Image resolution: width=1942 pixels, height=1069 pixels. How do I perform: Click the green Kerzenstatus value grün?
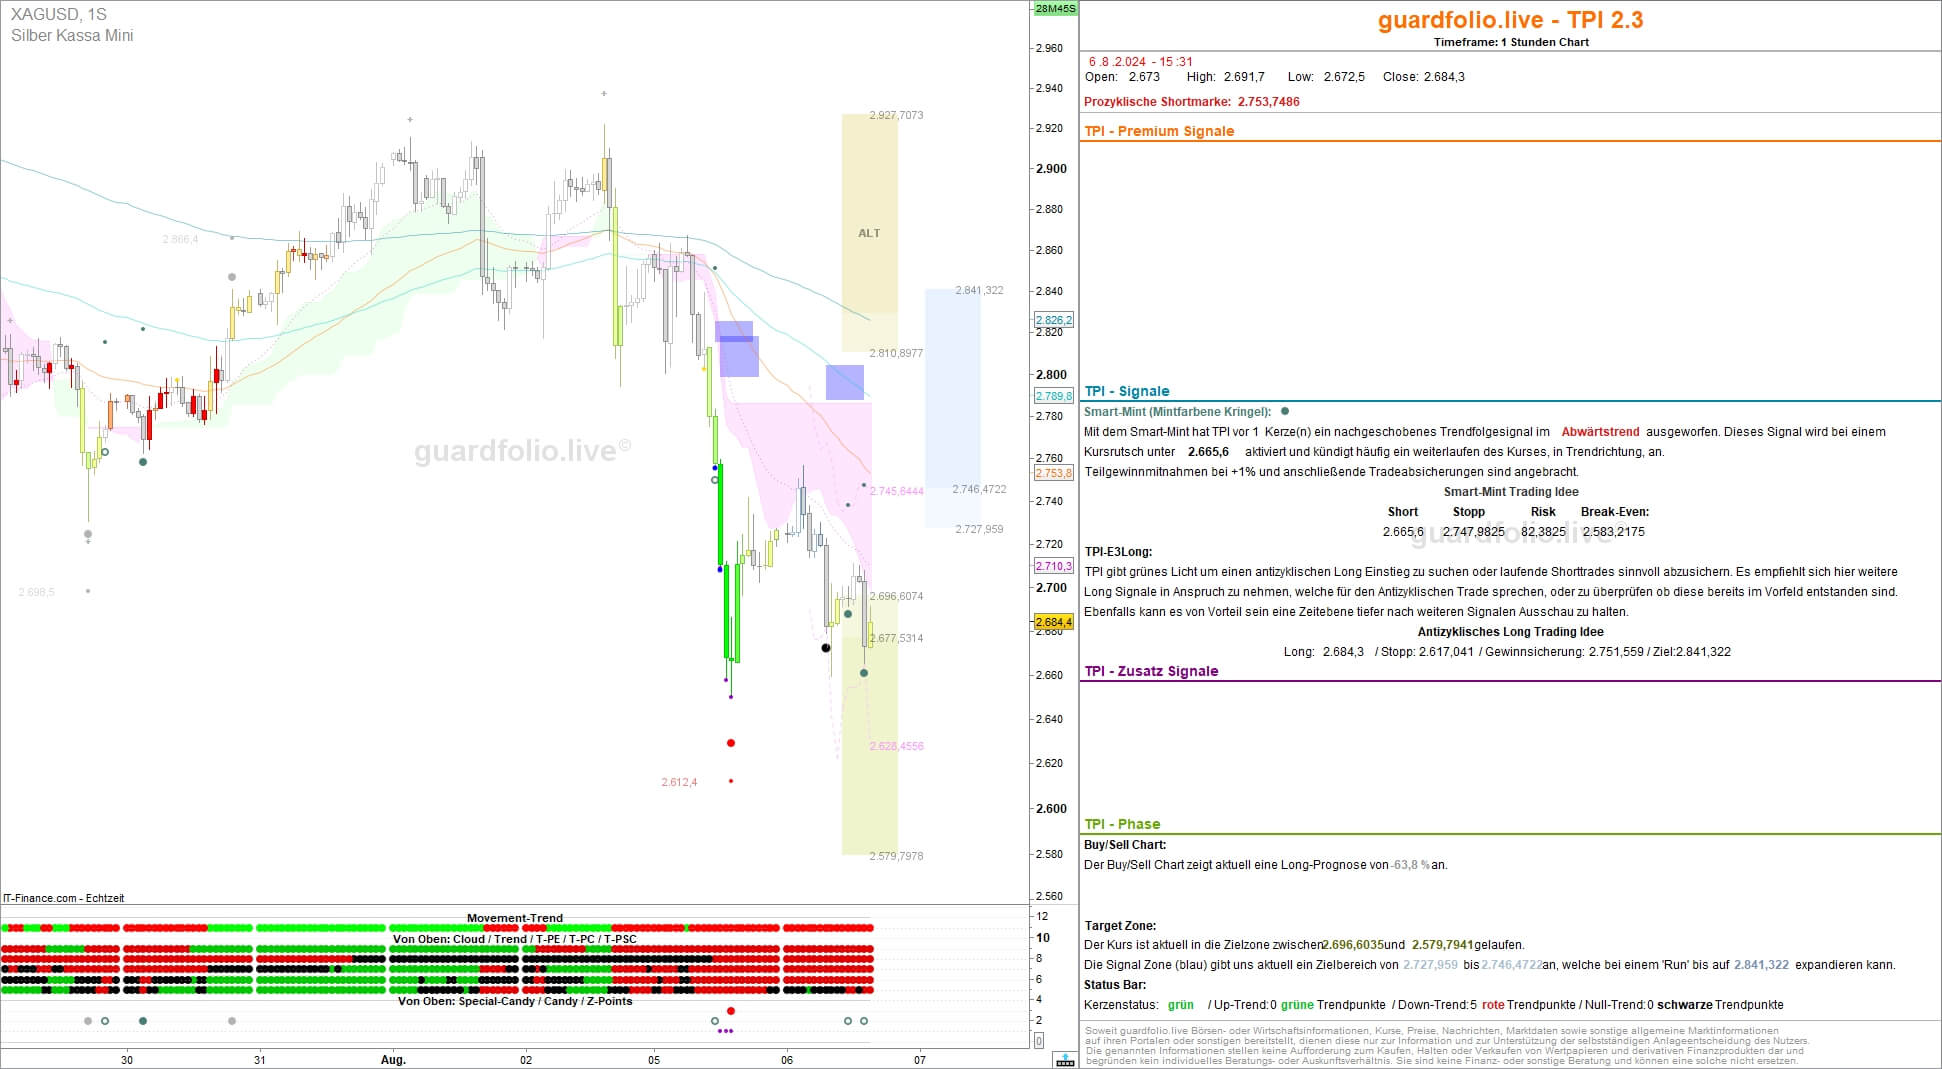pos(1181,1005)
